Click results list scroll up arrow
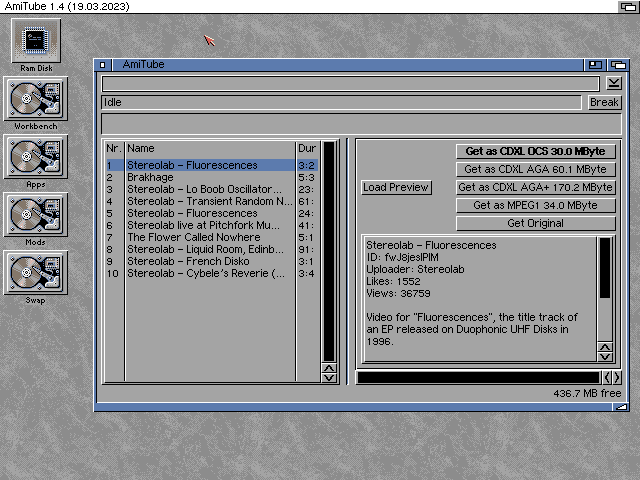 pyautogui.click(x=329, y=368)
